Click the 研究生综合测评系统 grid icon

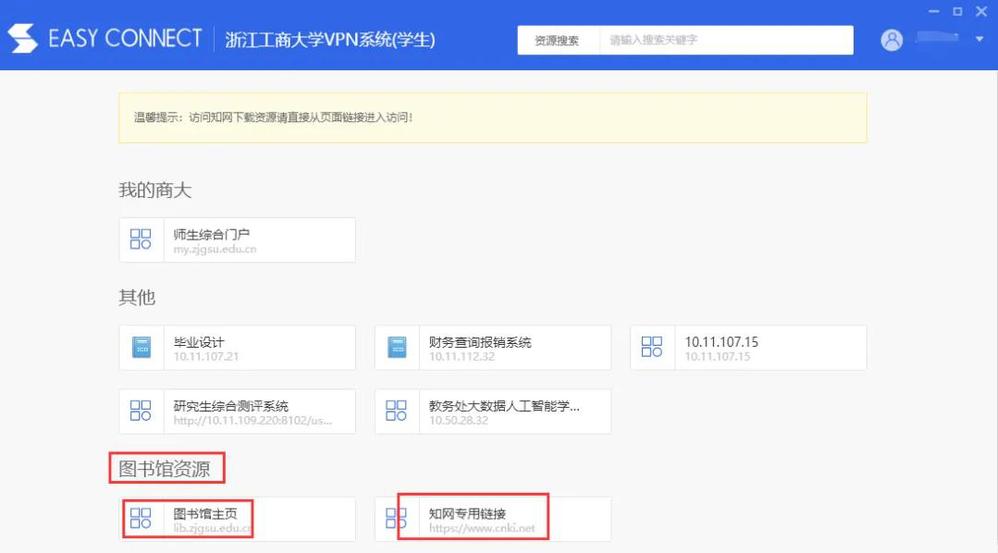point(141,411)
